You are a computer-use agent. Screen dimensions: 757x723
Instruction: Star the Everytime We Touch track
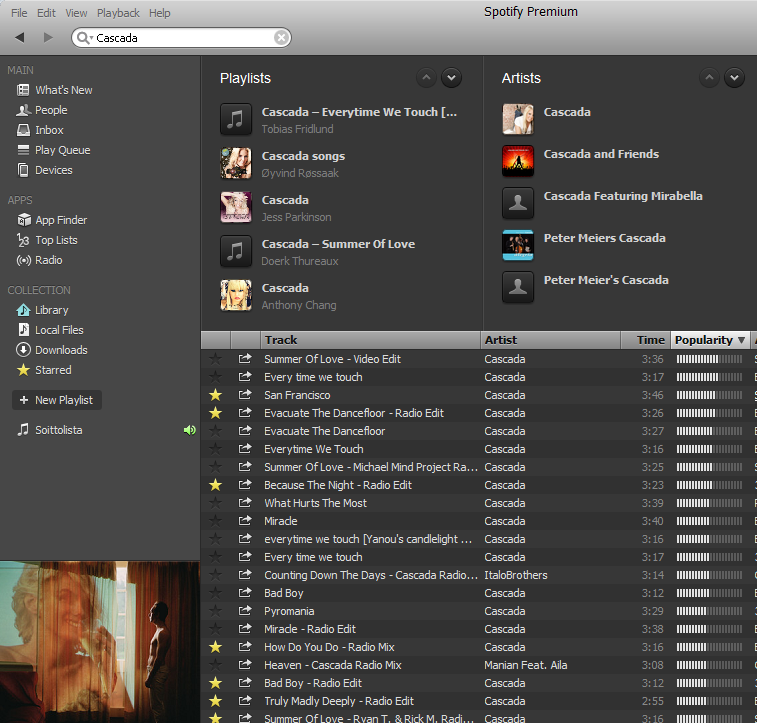215,449
